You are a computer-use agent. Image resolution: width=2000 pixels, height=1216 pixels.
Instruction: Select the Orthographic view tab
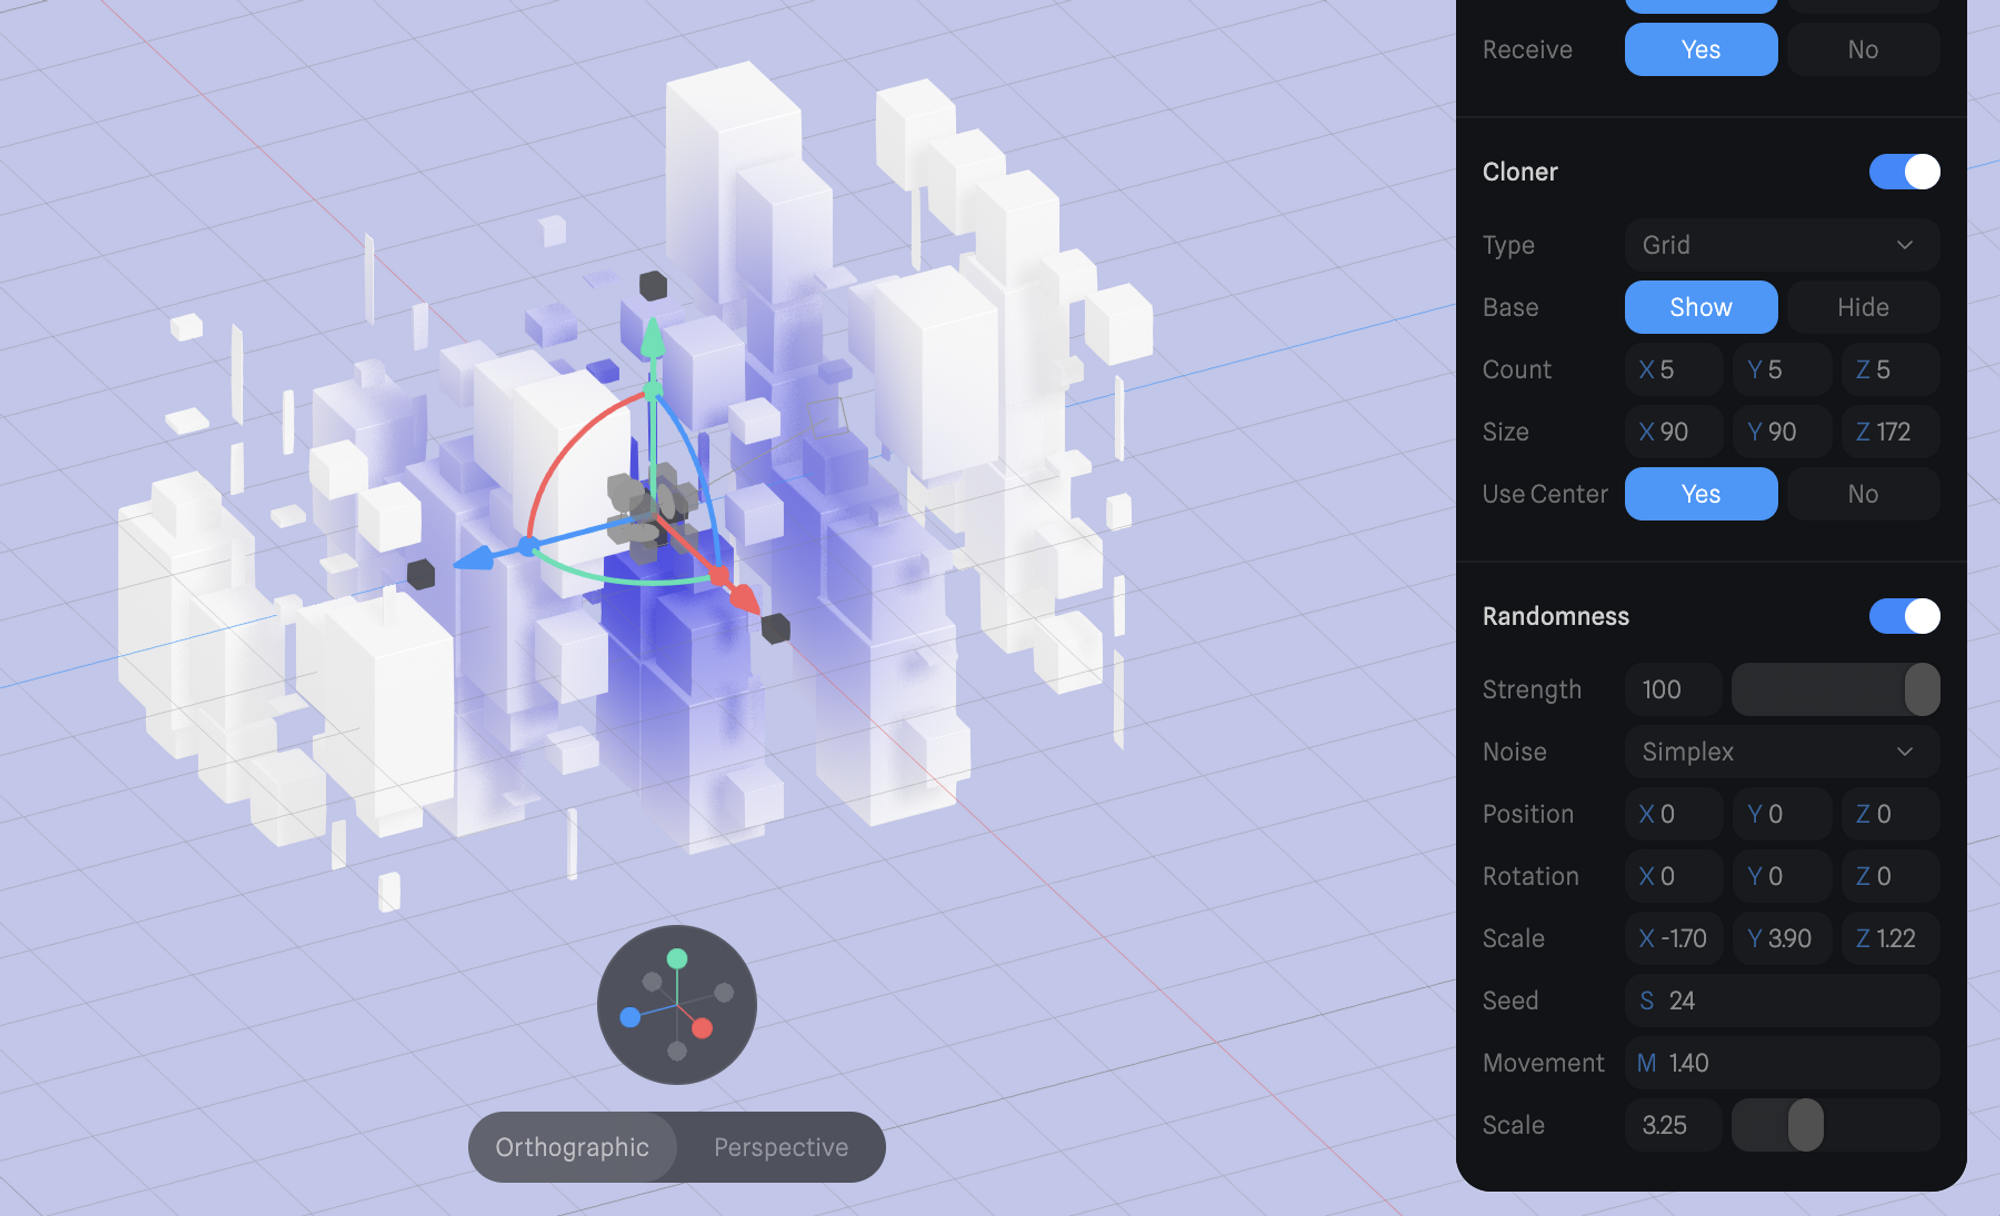click(x=572, y=1147)
